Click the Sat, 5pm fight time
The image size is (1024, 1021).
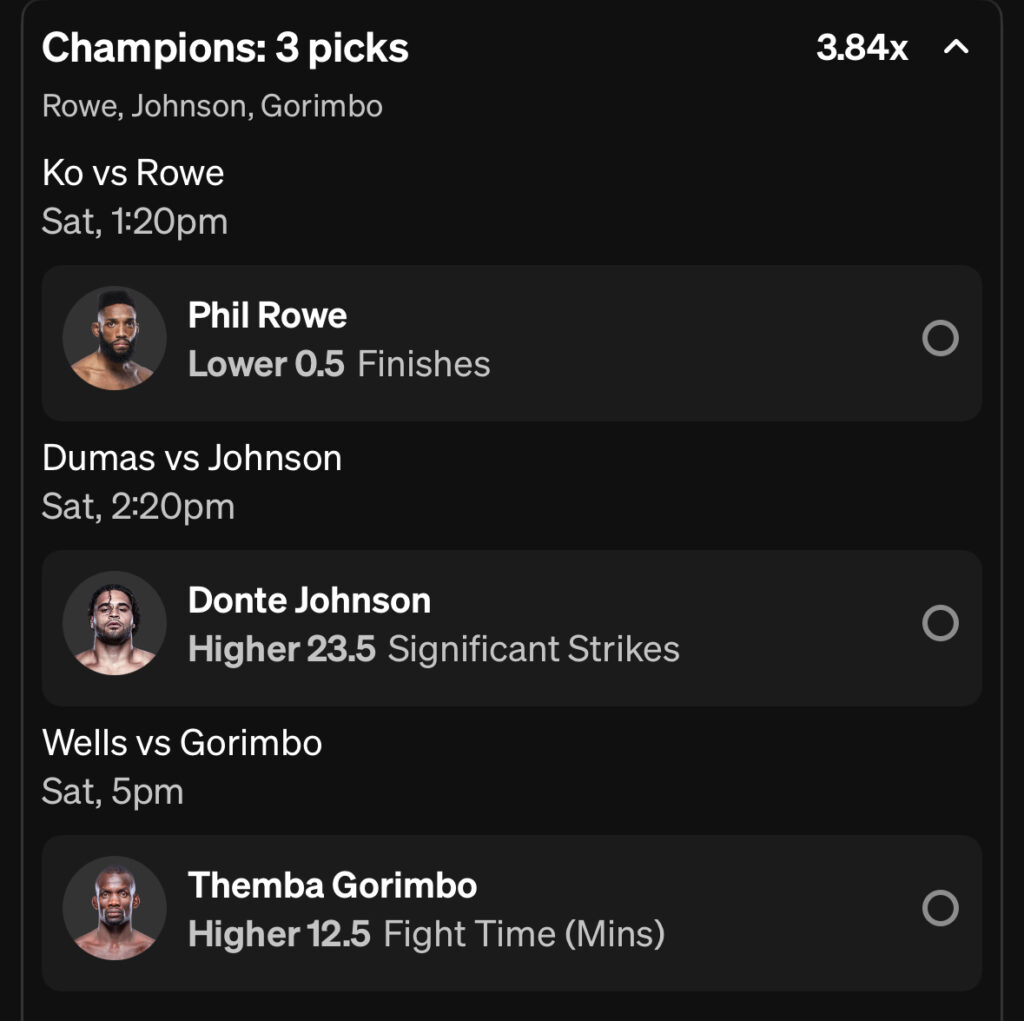coord(113,792)
